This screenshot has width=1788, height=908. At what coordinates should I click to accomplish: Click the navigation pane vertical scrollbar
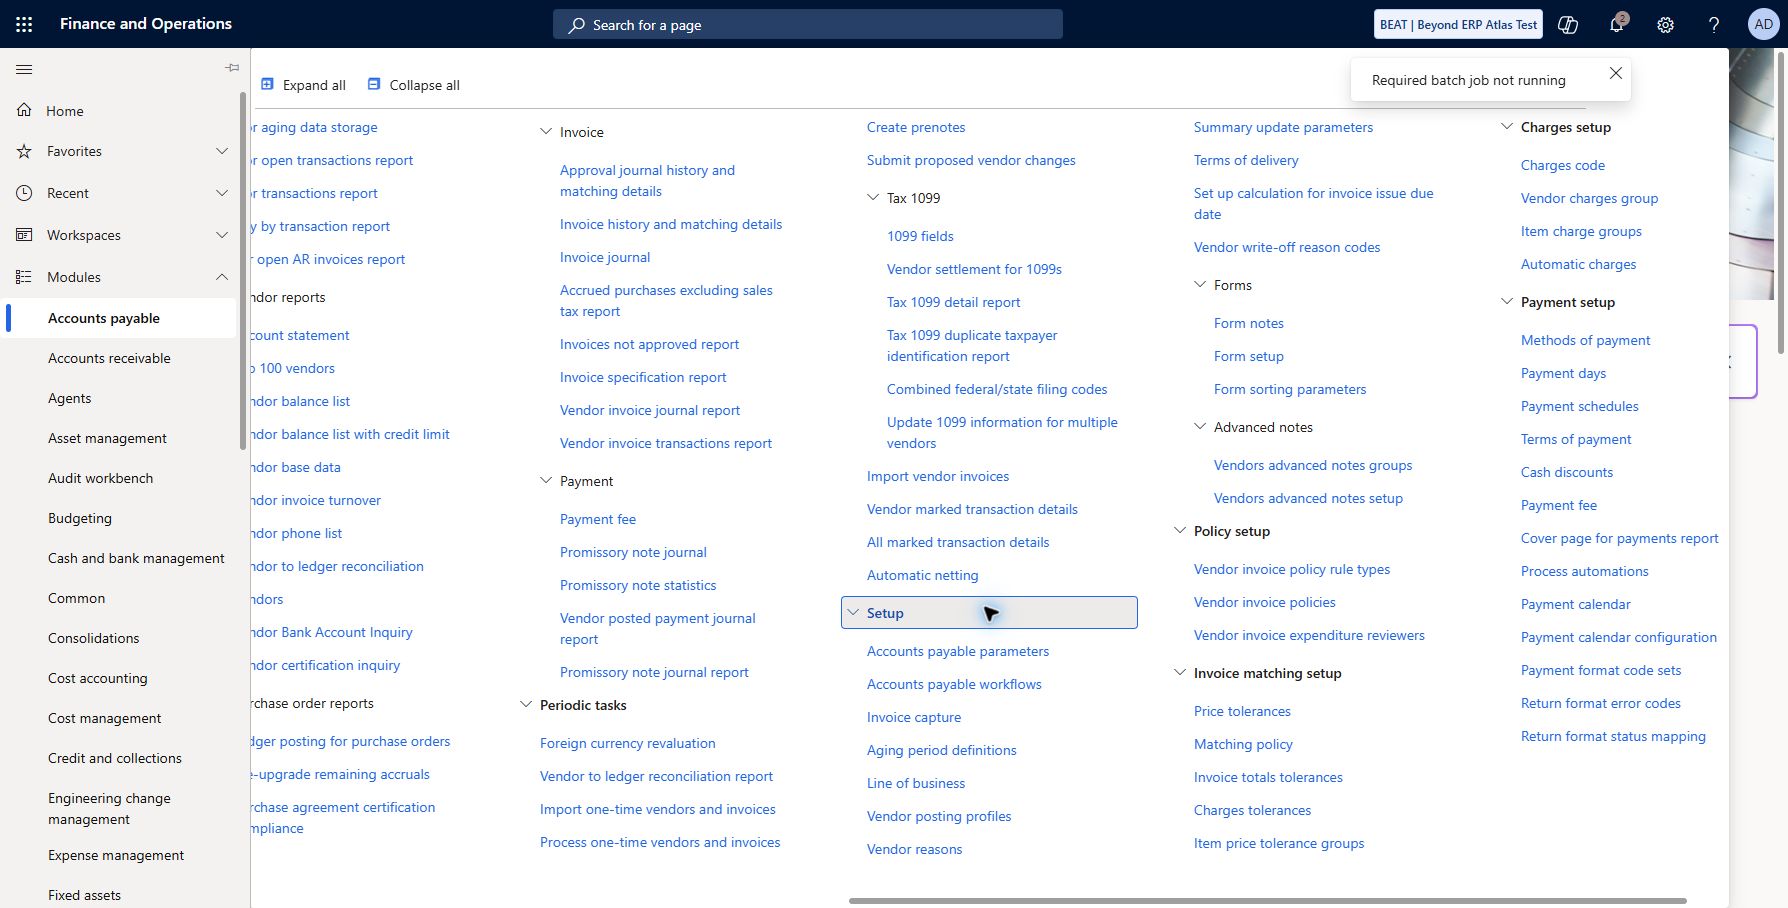pos(243,270)
